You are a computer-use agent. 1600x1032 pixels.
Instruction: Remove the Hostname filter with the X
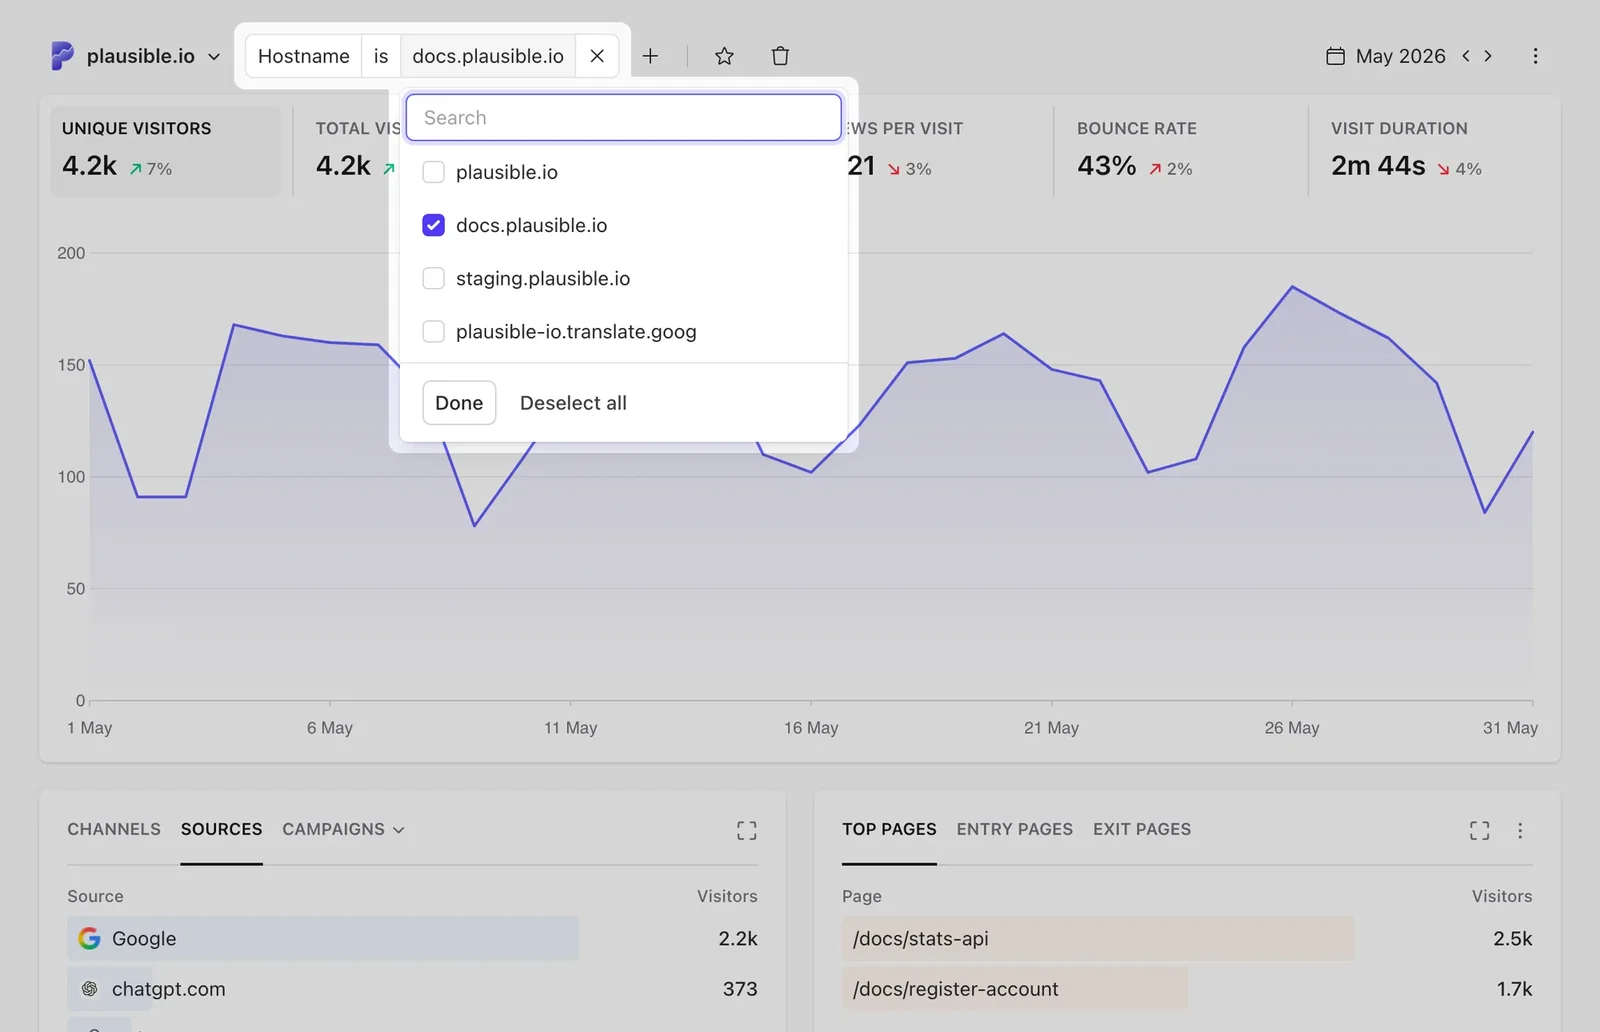tap(597, 56)
